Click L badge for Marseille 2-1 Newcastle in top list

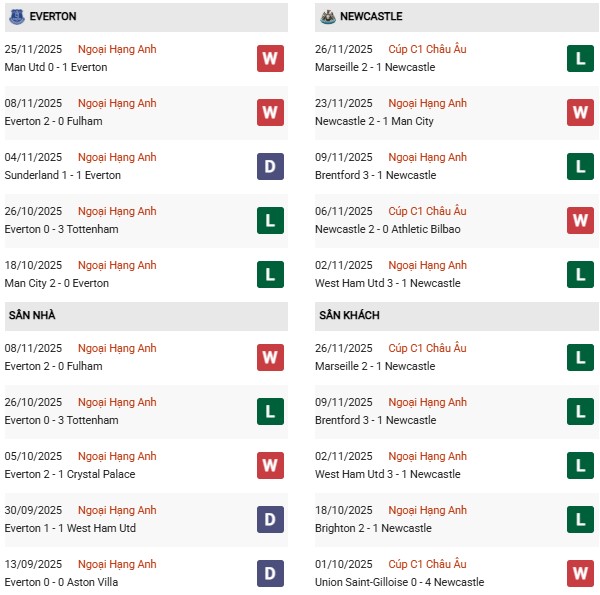point(581,58)
